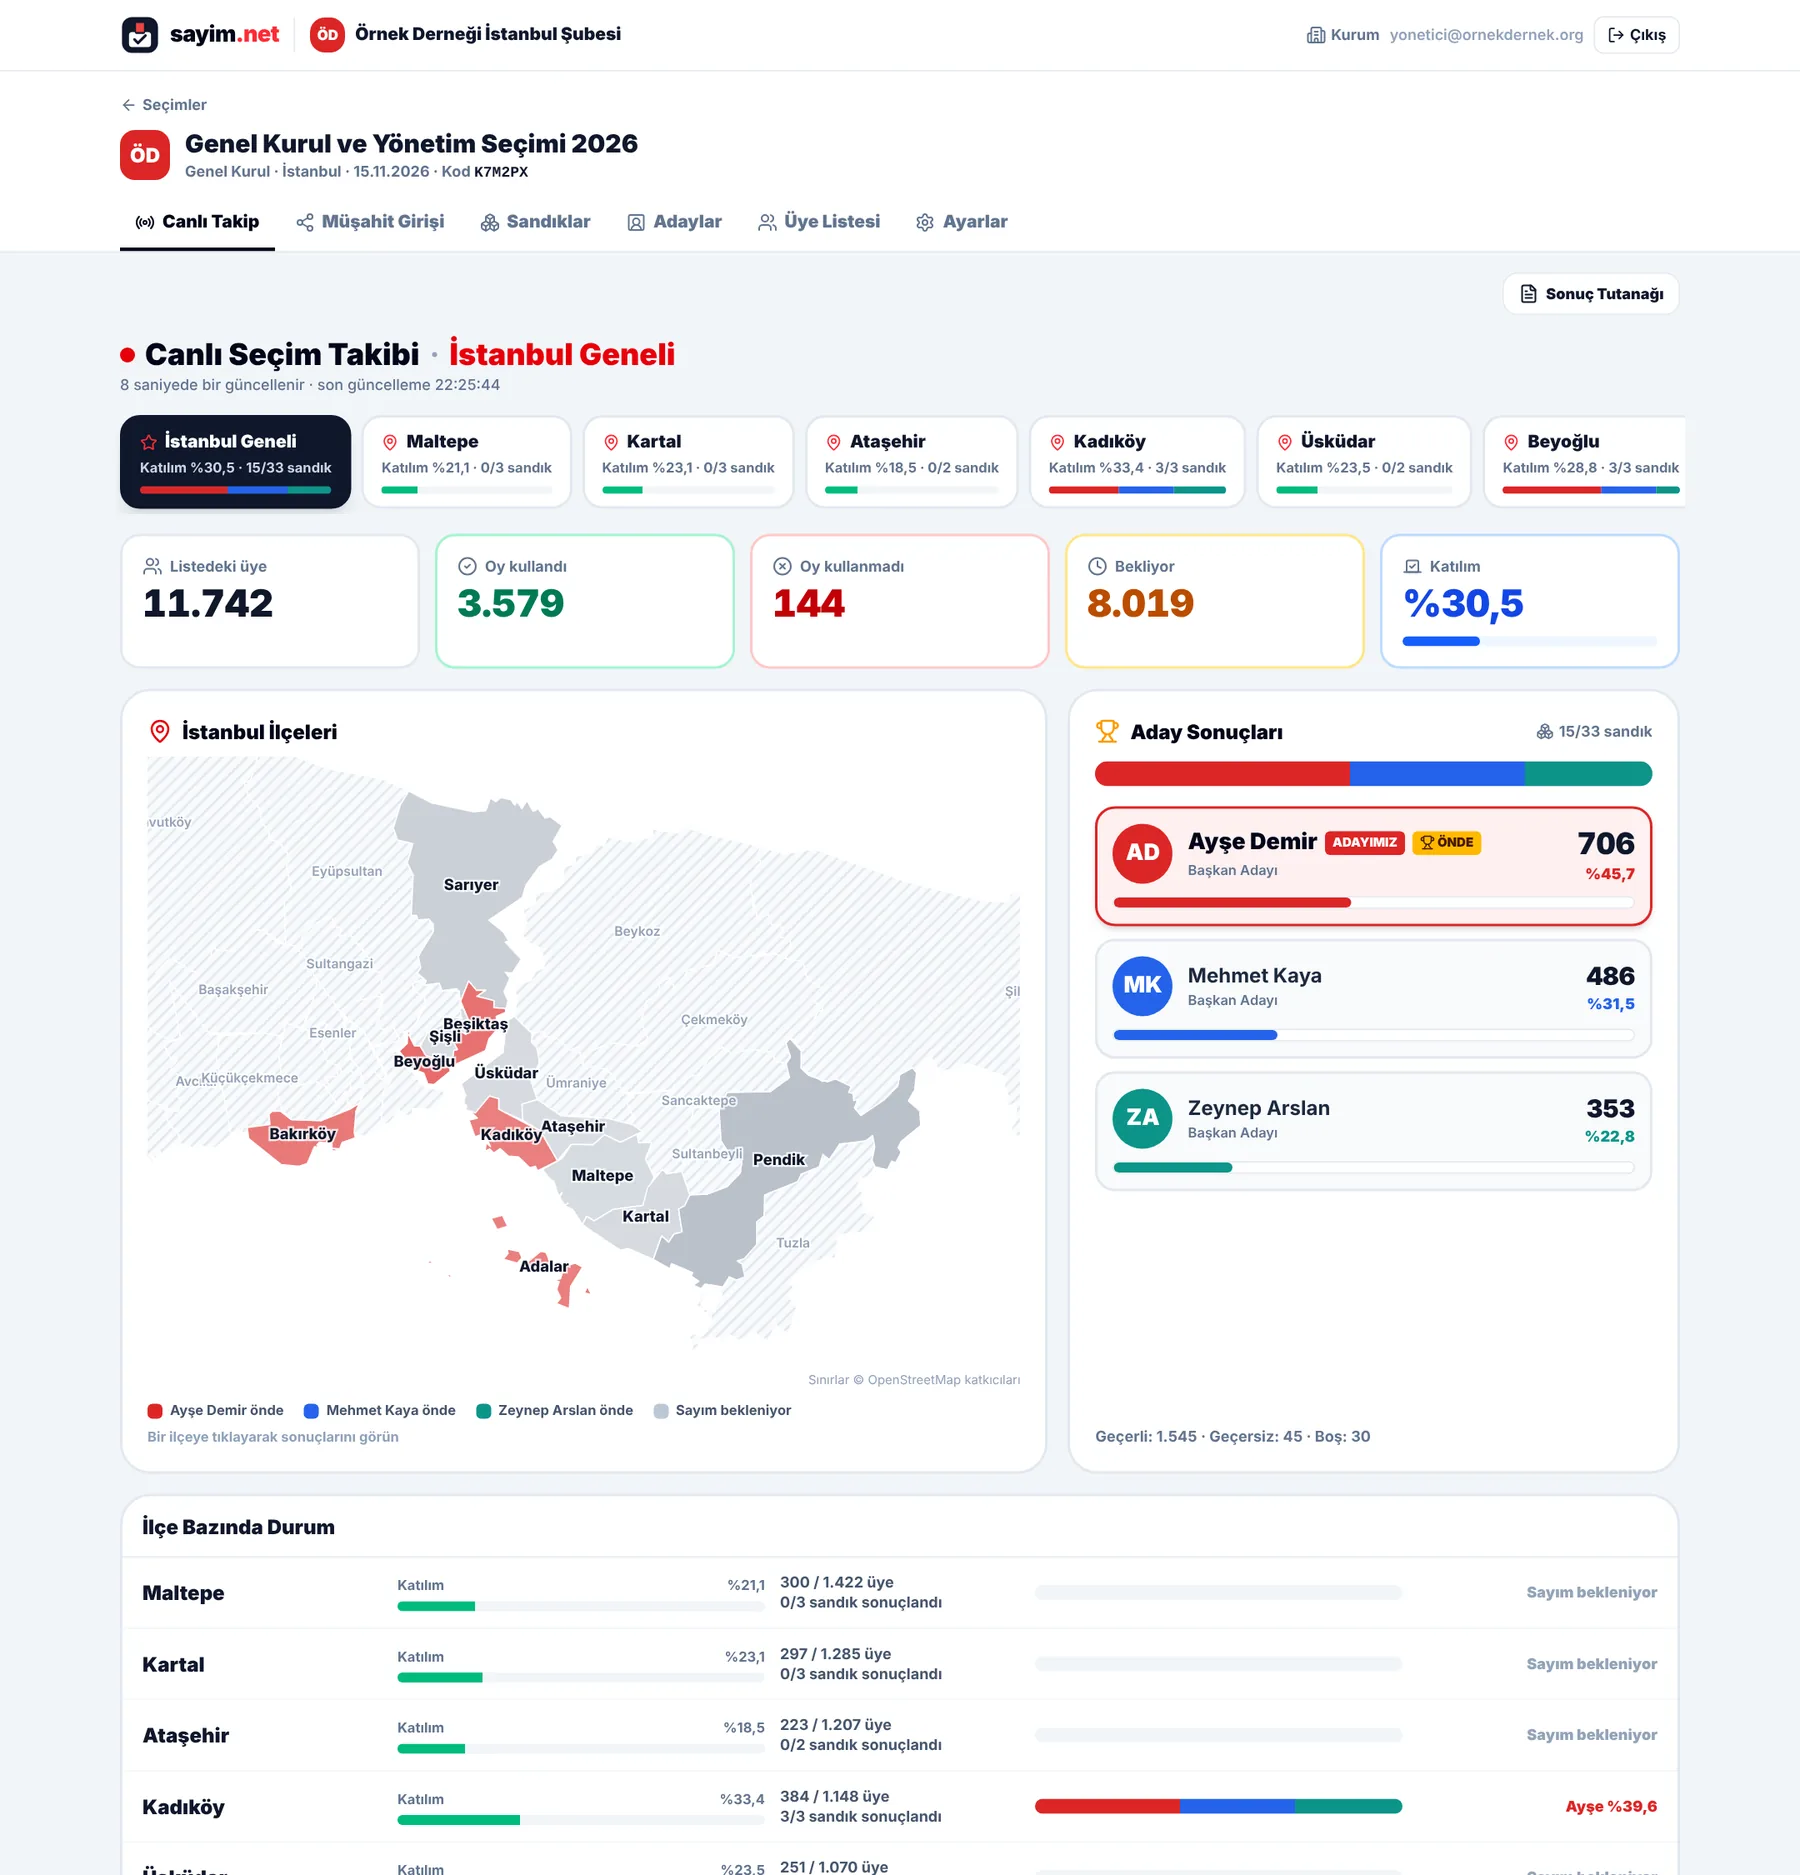Viewport: 1800px width, 1875px height.
Task: Select the Ataşehir district card
Action: point(912,462)
